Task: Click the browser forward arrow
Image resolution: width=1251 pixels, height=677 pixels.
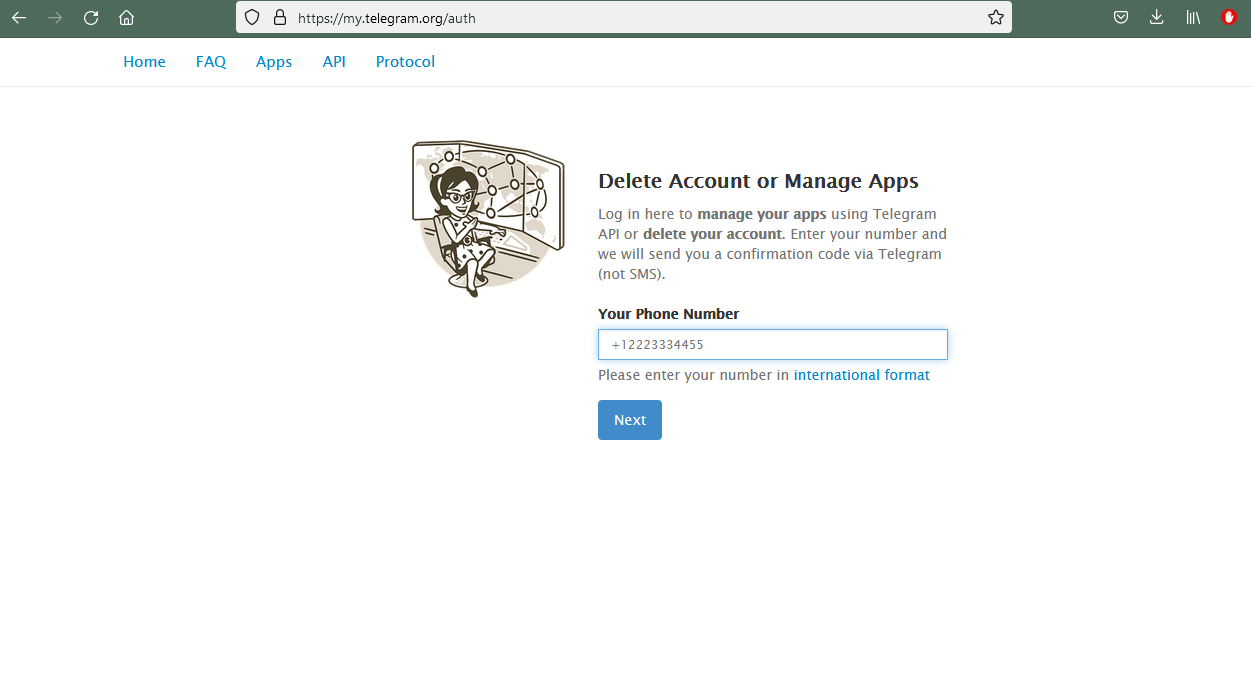Action: click(55, 17)
